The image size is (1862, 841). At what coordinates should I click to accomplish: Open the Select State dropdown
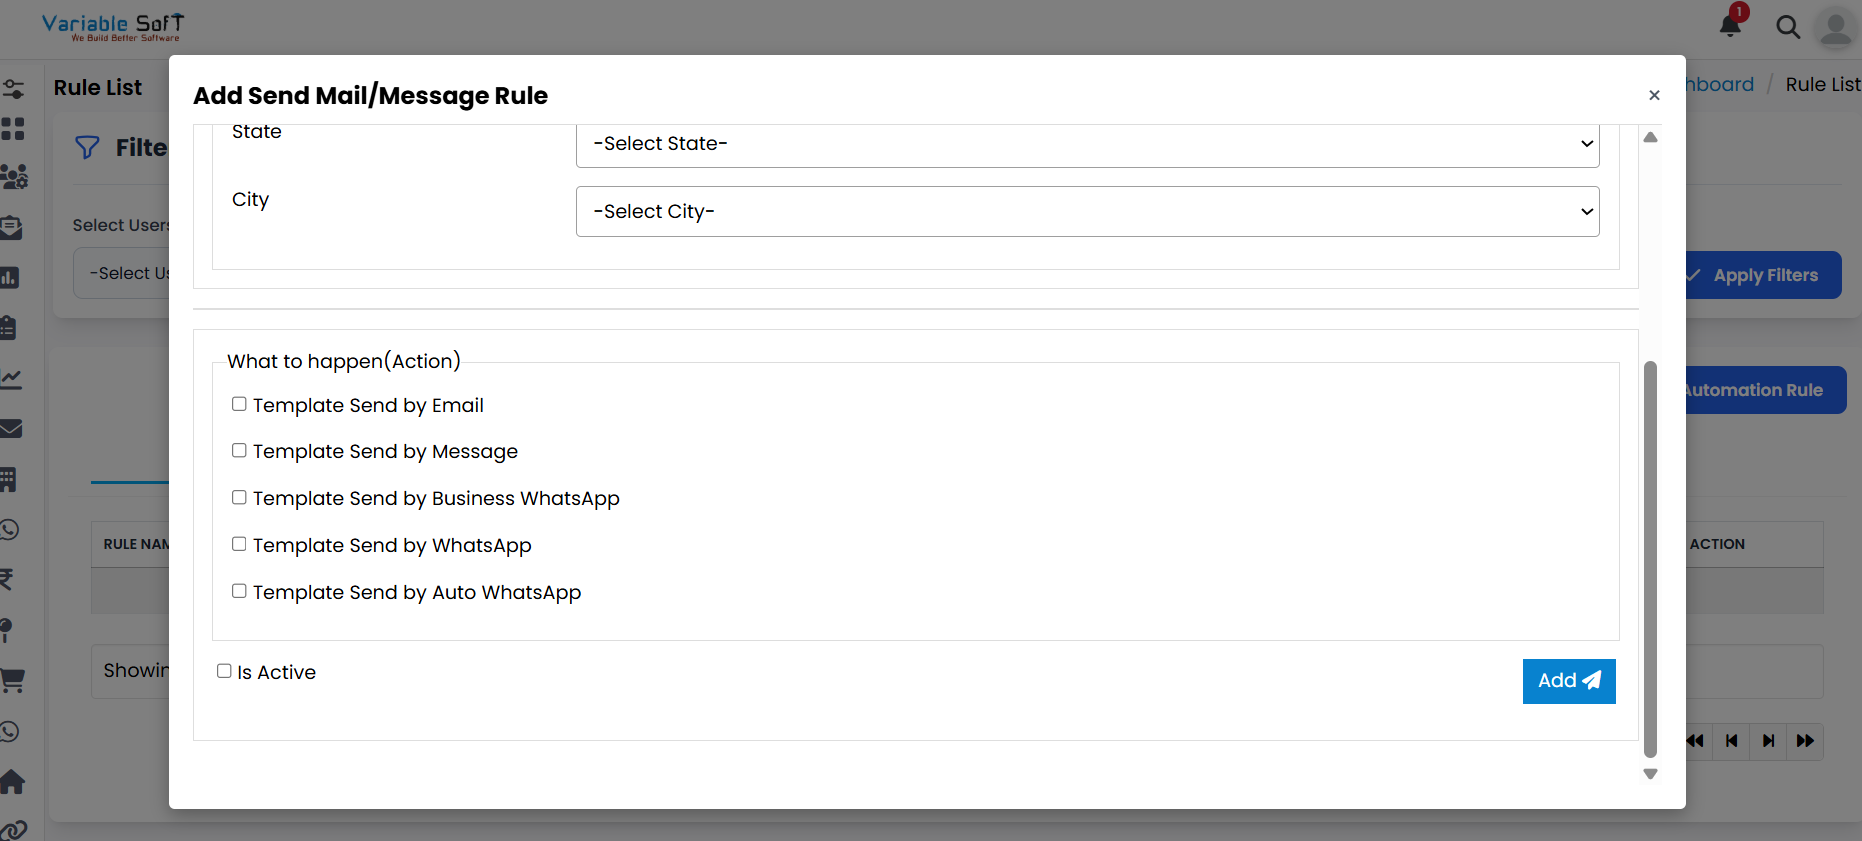point(1087,145)
